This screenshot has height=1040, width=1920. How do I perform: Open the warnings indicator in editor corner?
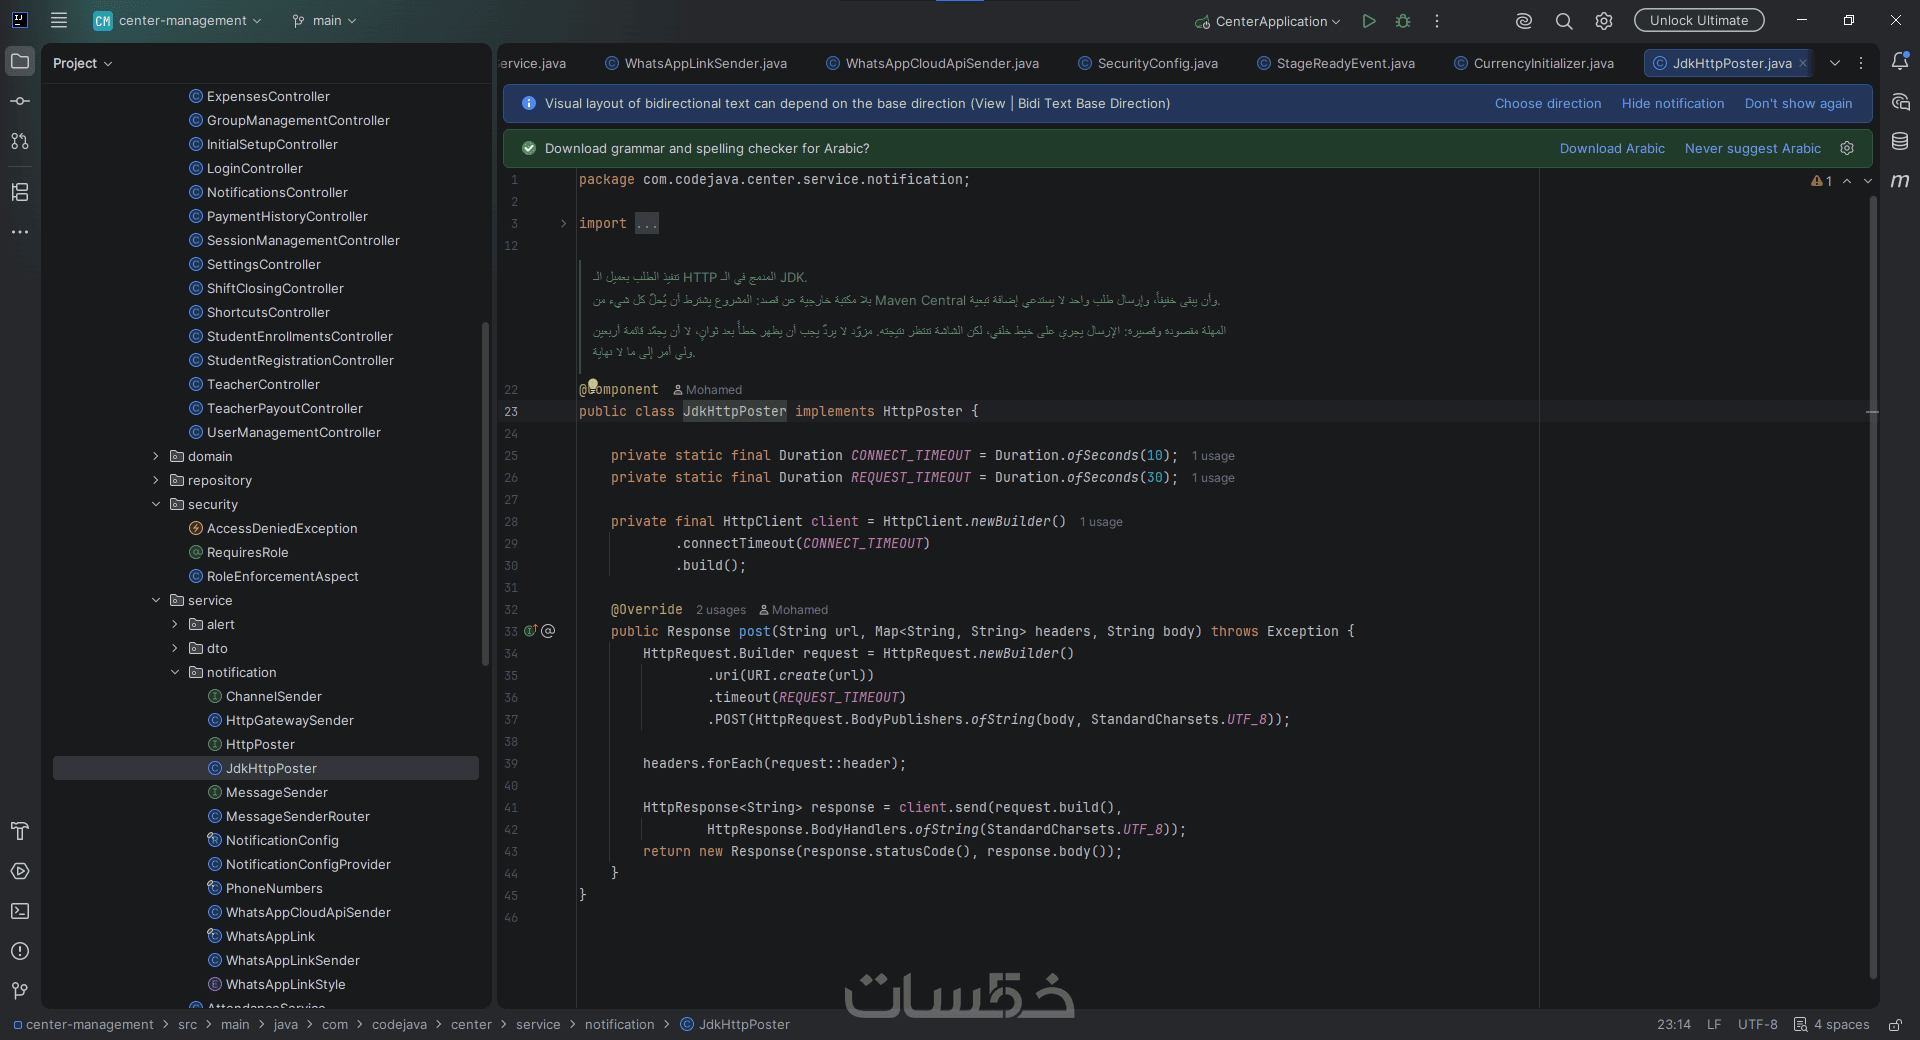point(1821,181)
